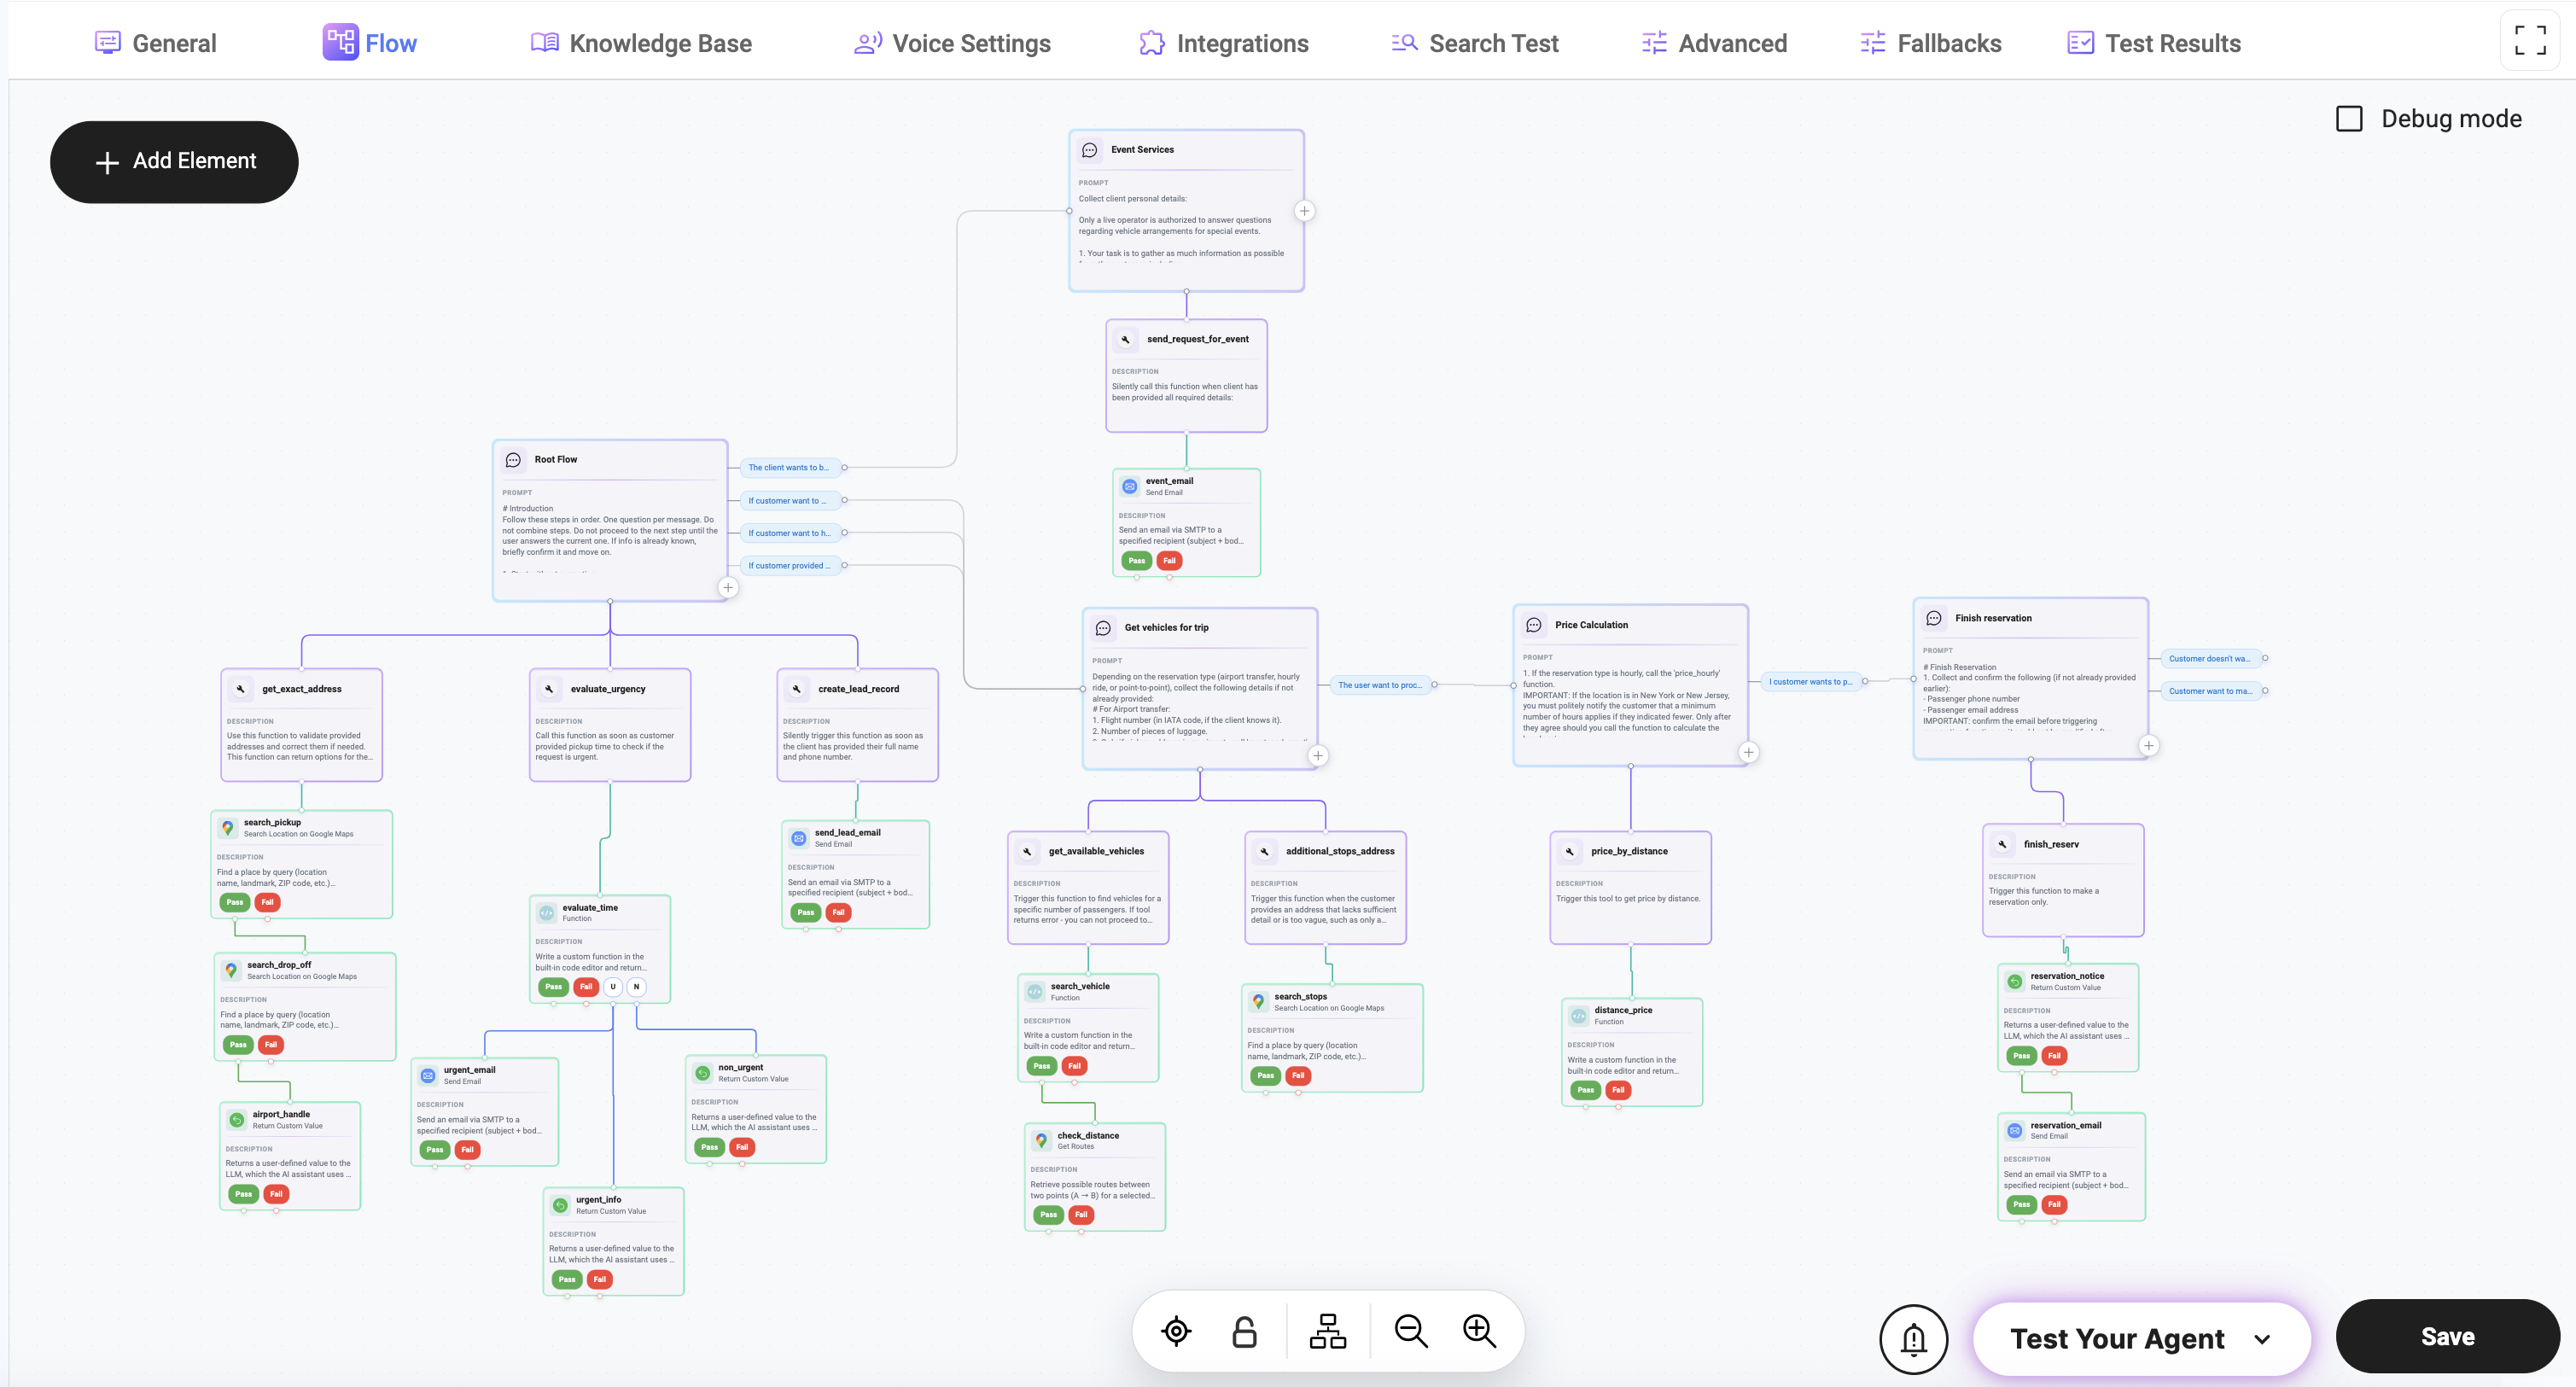Click the fullscreen expand icon
This screenshot has height=1387, width=2576.
(x=2529, y=41)
